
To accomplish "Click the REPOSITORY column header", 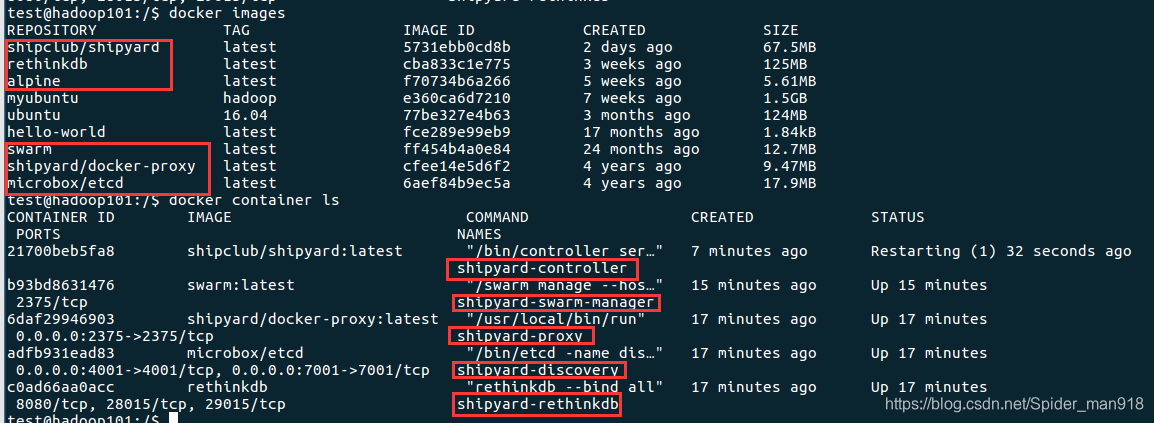I will [52, 30].
